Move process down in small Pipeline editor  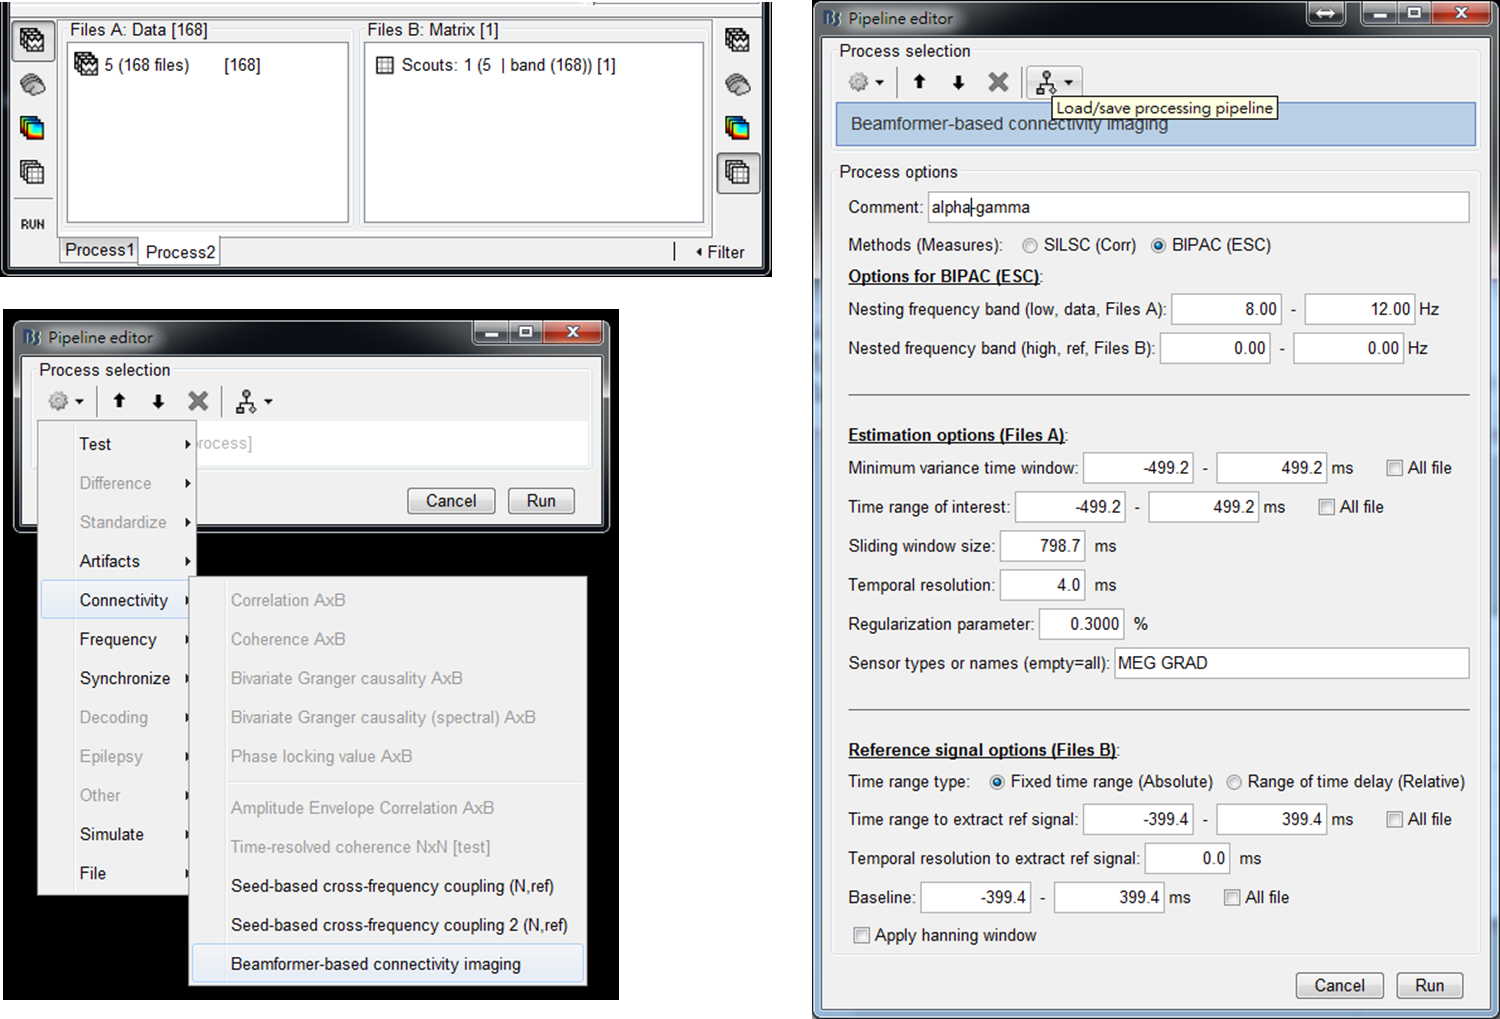click(x=158, y=401)
